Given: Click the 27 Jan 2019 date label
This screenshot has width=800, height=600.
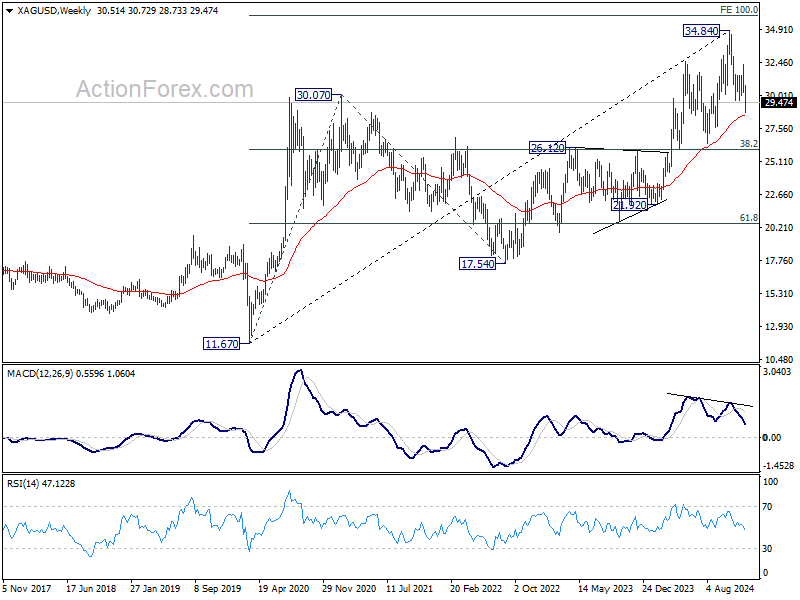Looking at the screenshot, I should (155, 589).
